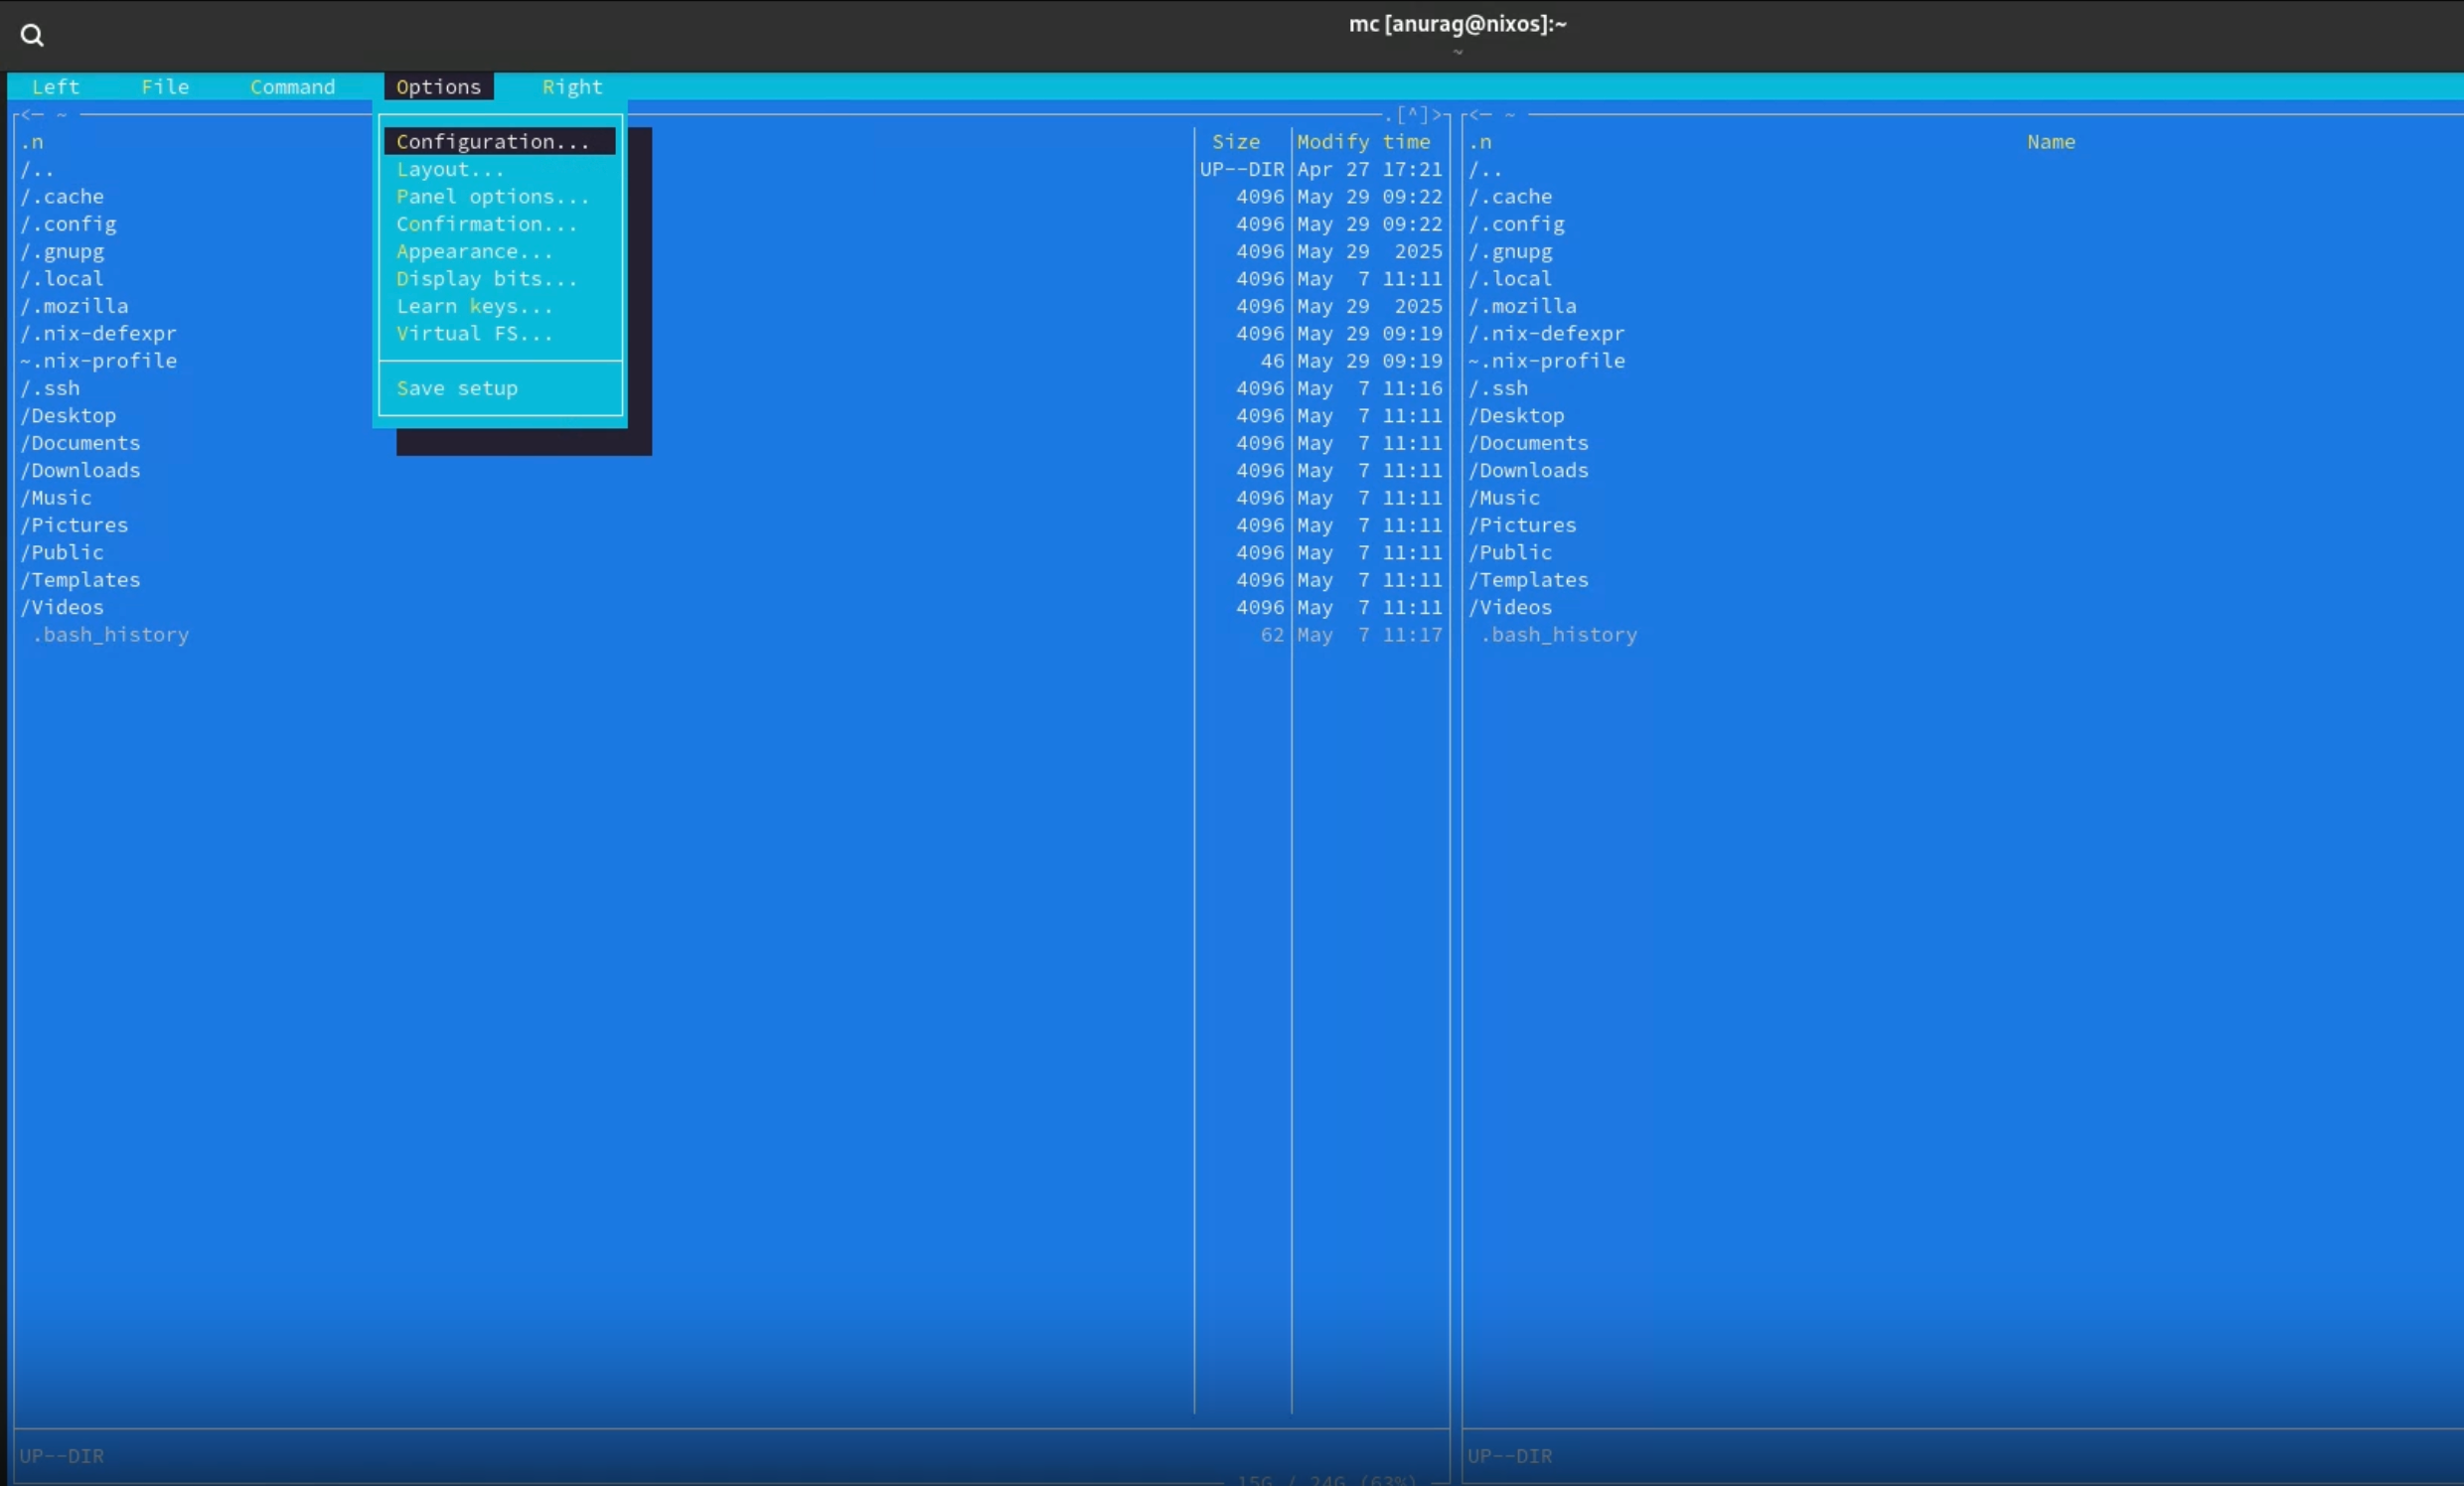The width and height of the screenshot is (2464, 1486).
Task: Open the Left menu
Action: pyautogui.click(x=55, y=87)
